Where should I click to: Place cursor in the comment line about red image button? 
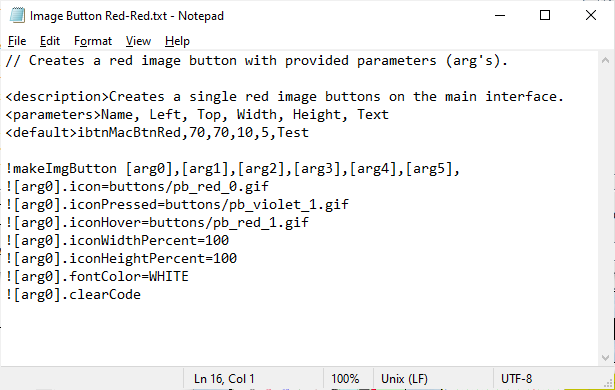click(257, 61)
